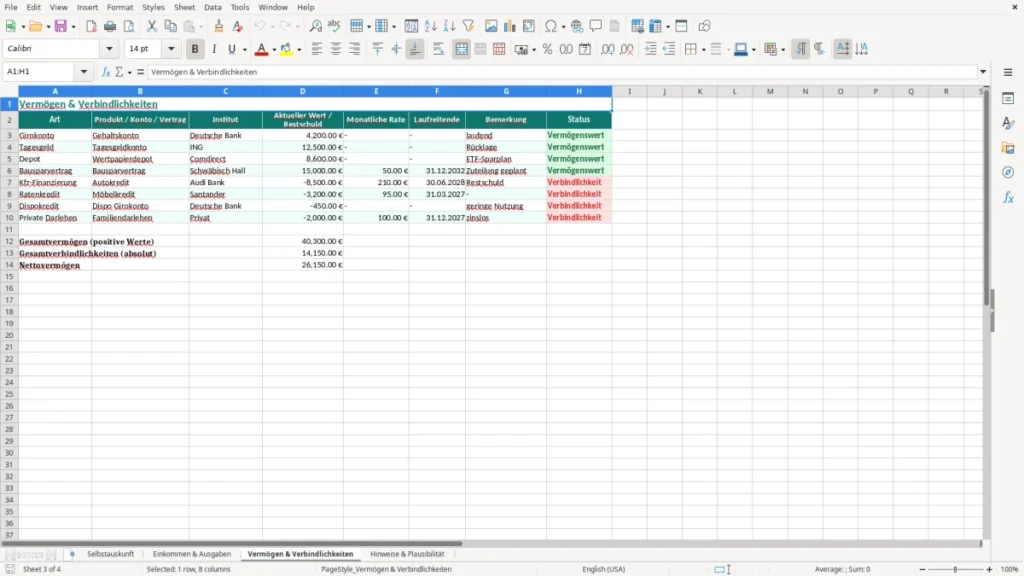This screenshot has width=1024, height=576.
Task: Click the zoom in plus button
Action: 989,569
